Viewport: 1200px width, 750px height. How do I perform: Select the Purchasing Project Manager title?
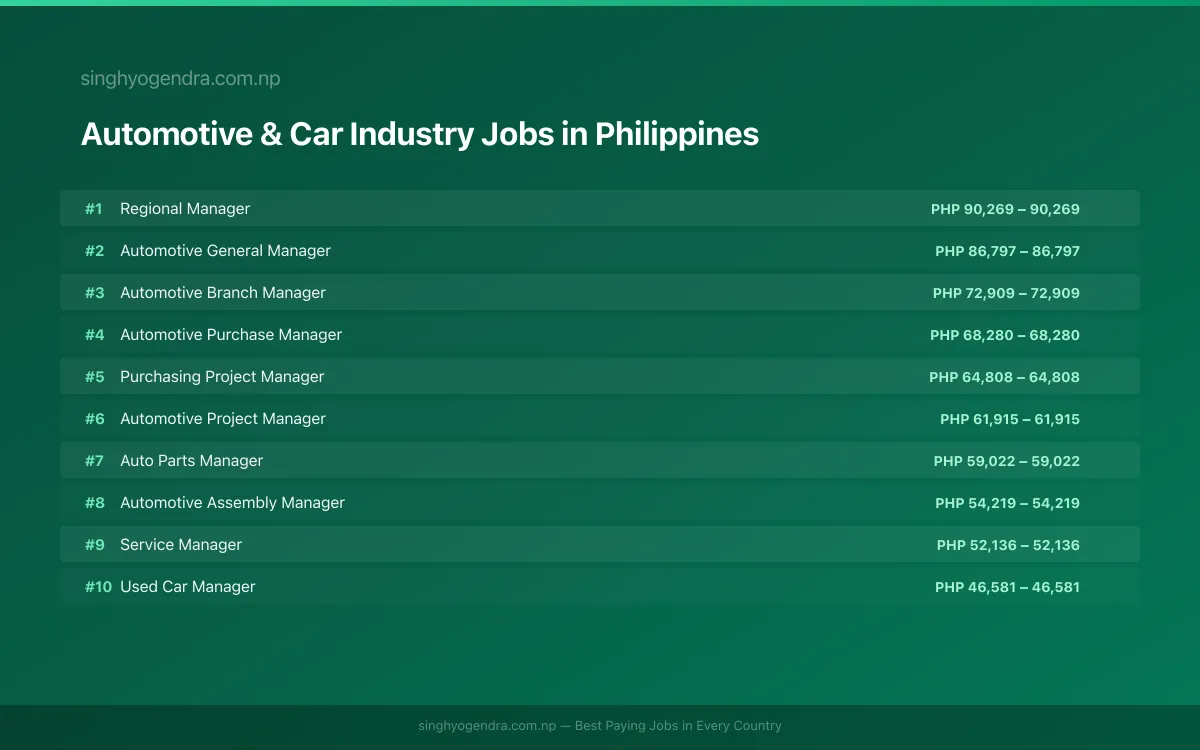point(222,377)
